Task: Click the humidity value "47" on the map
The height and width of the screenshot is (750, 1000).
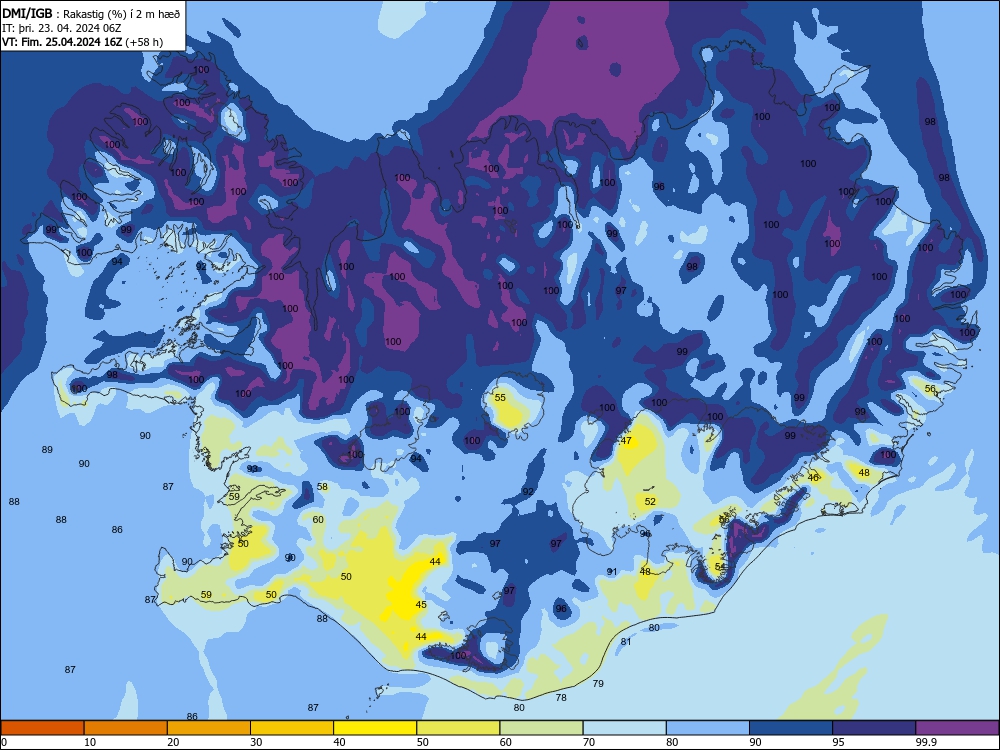Action: [626, 441]
